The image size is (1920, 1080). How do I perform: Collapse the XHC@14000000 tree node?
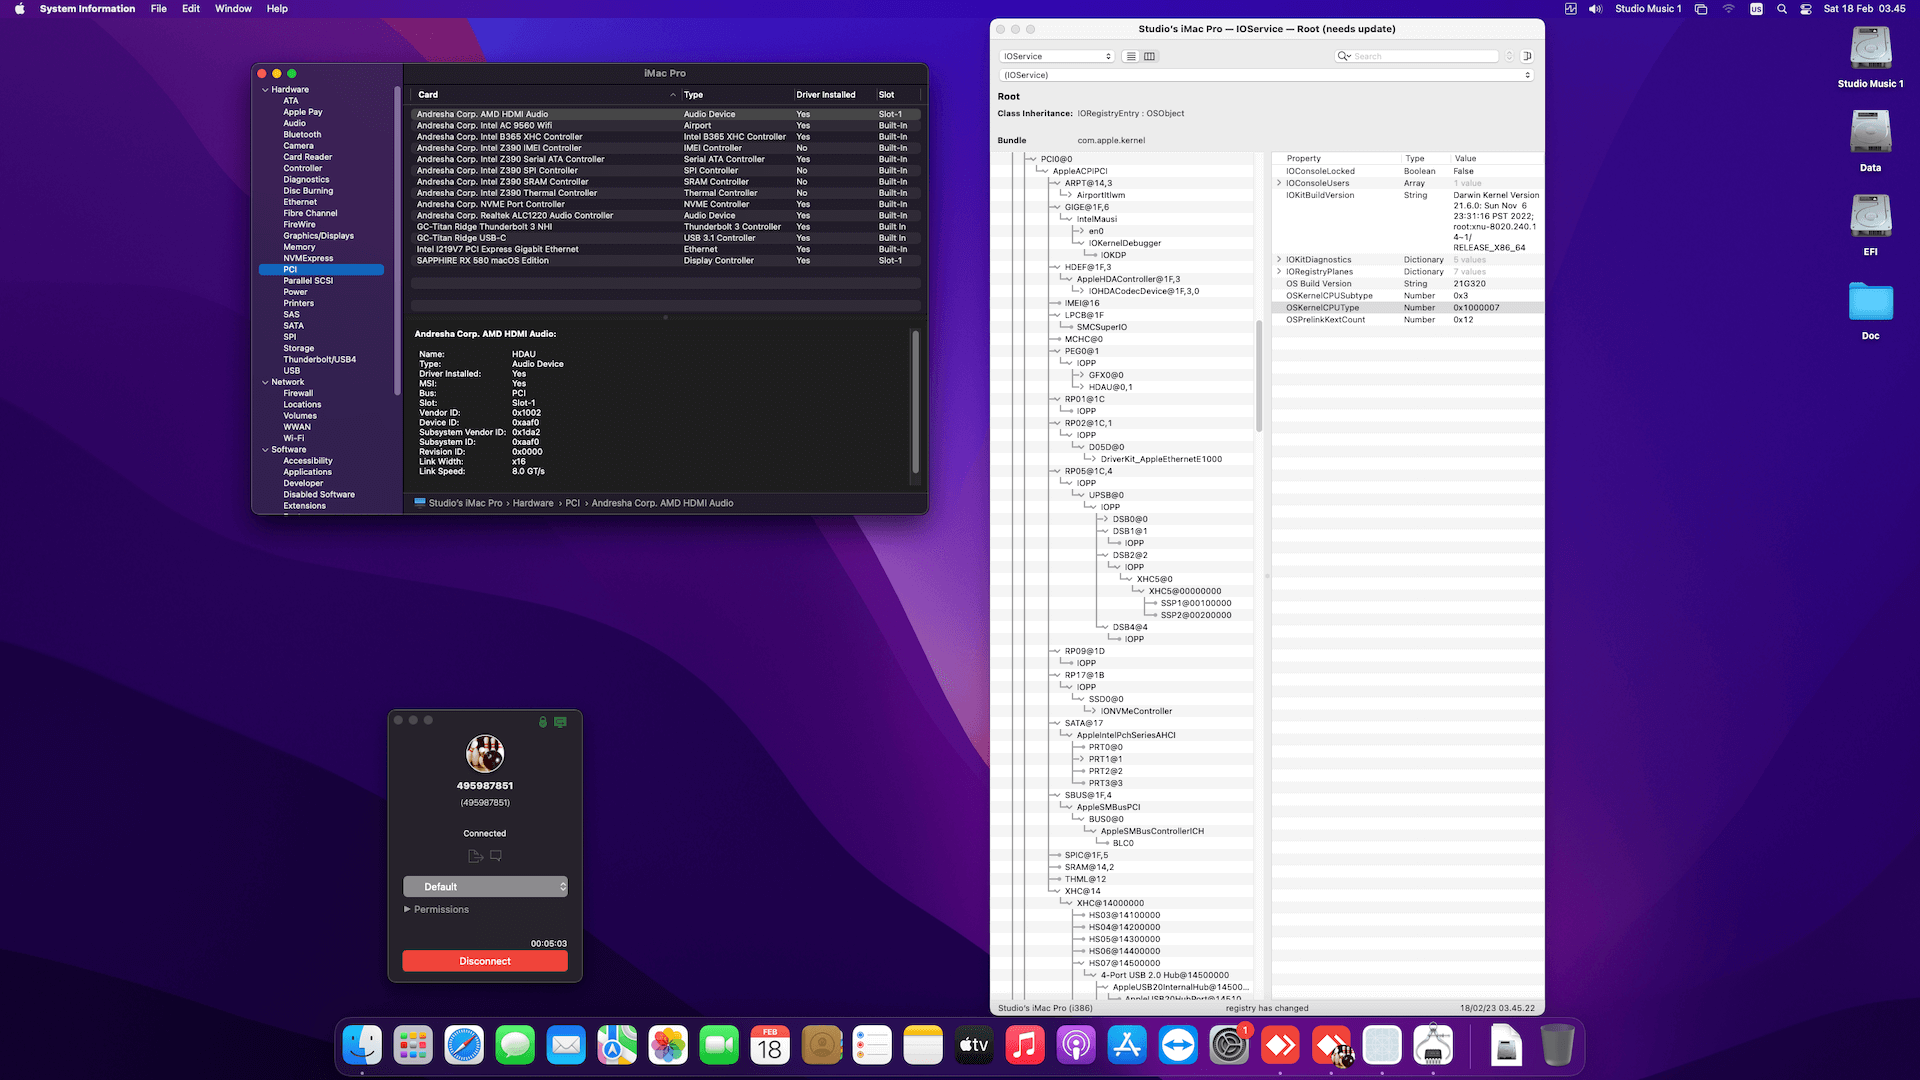point(1068,902)
